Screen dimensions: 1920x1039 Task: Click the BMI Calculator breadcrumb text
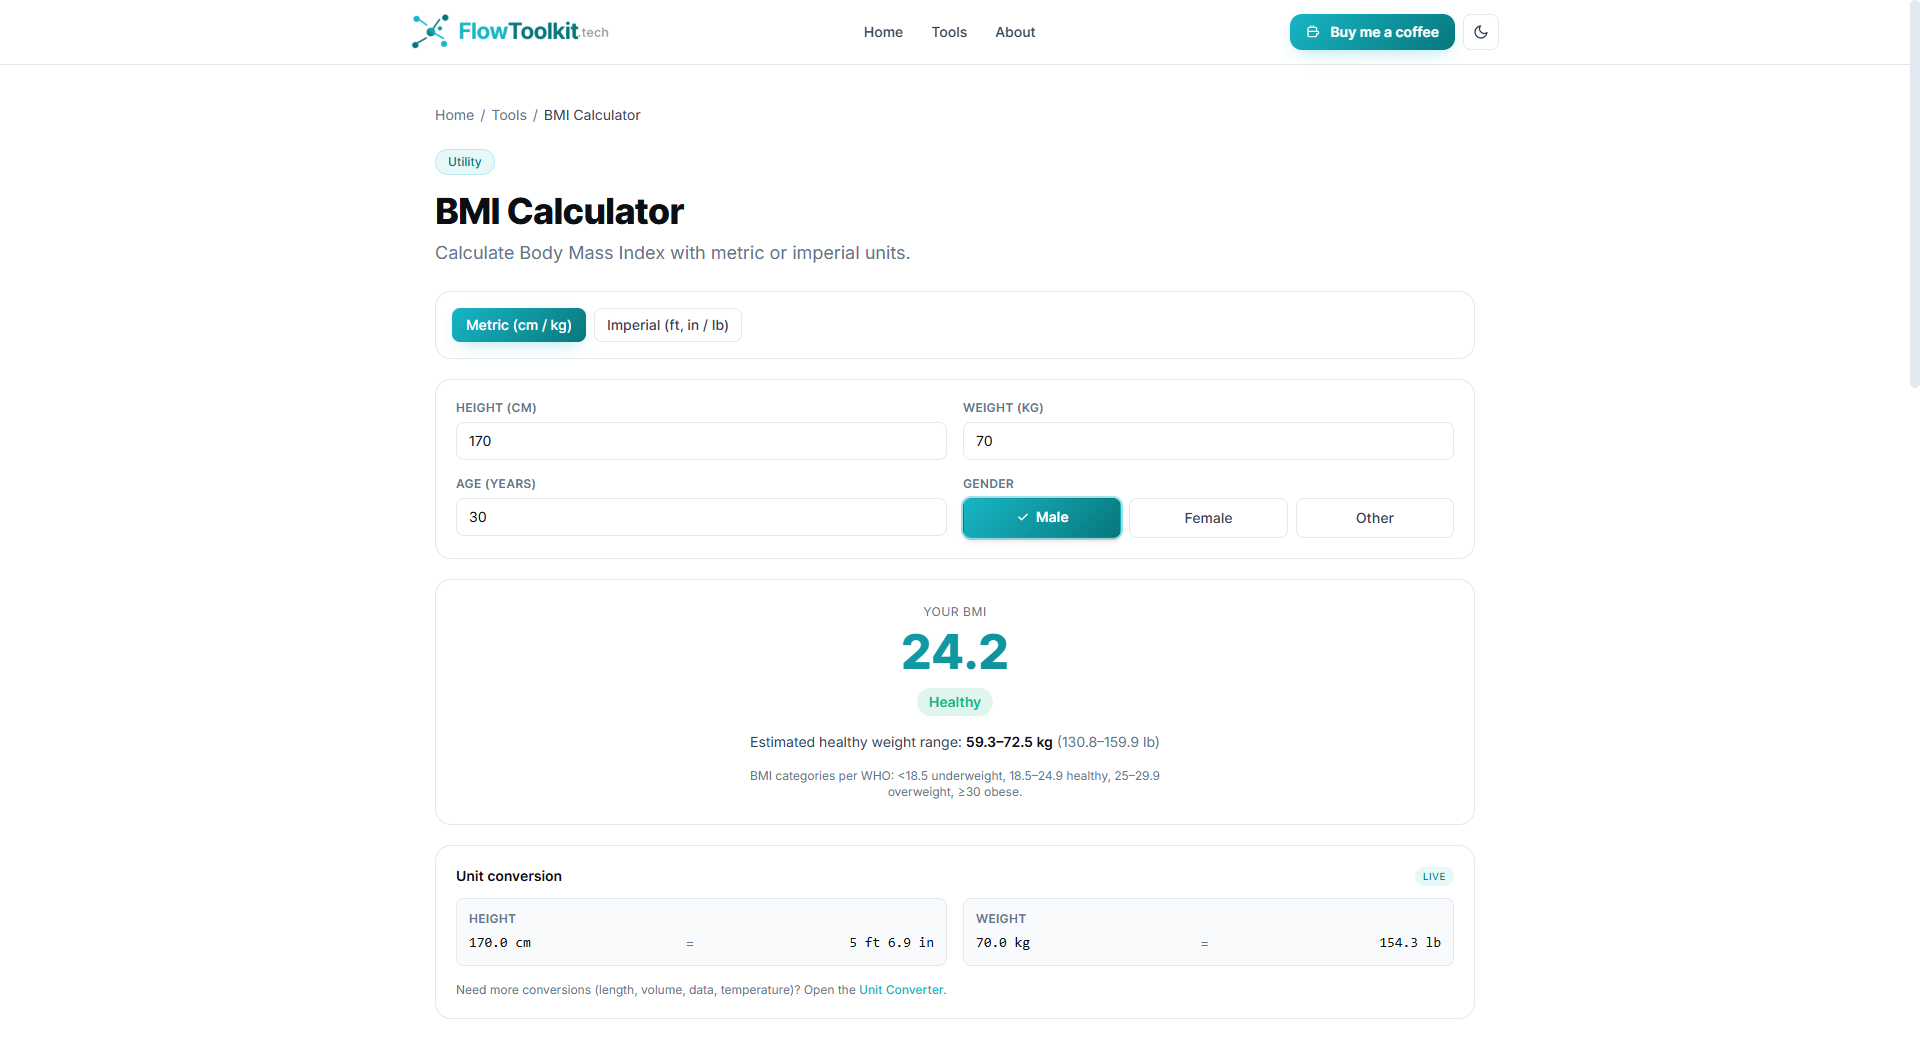[592, 115]
